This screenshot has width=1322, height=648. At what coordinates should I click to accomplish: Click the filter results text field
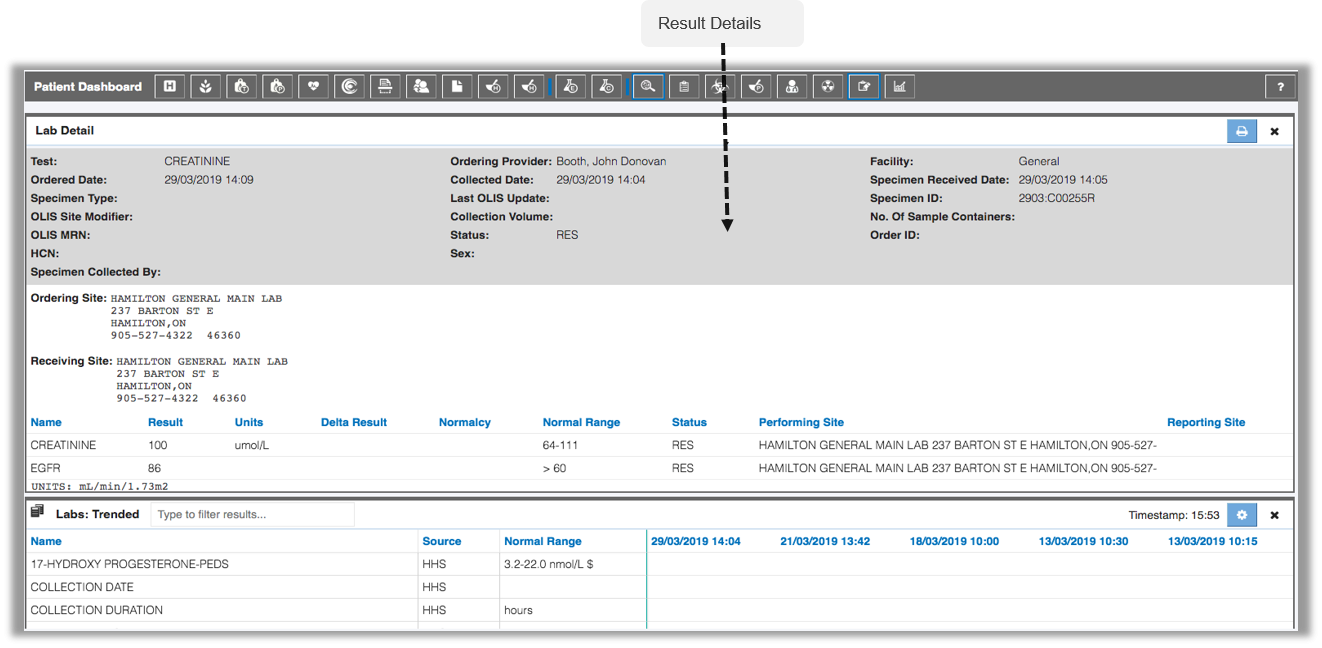(x=253, y=514)
